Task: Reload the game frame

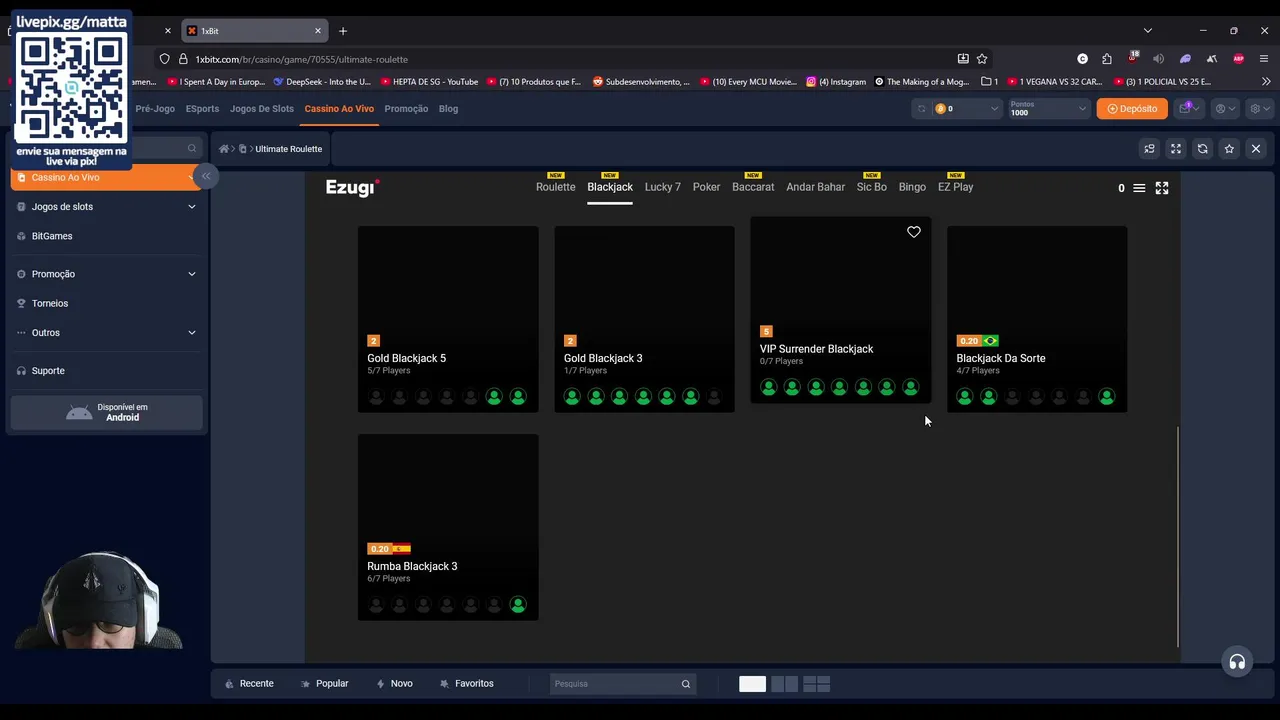Action: point(1203,149)
